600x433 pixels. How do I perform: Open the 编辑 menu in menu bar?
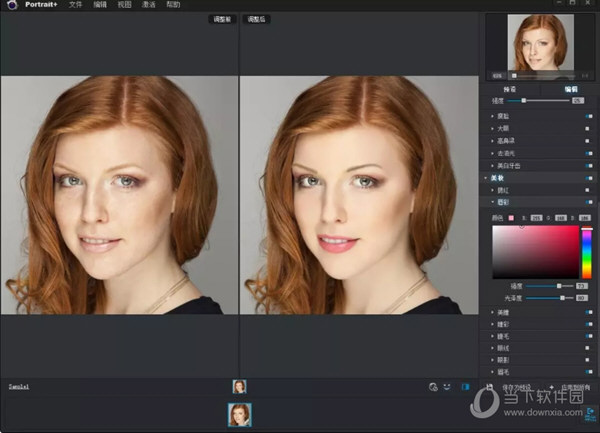coord(100,5)
